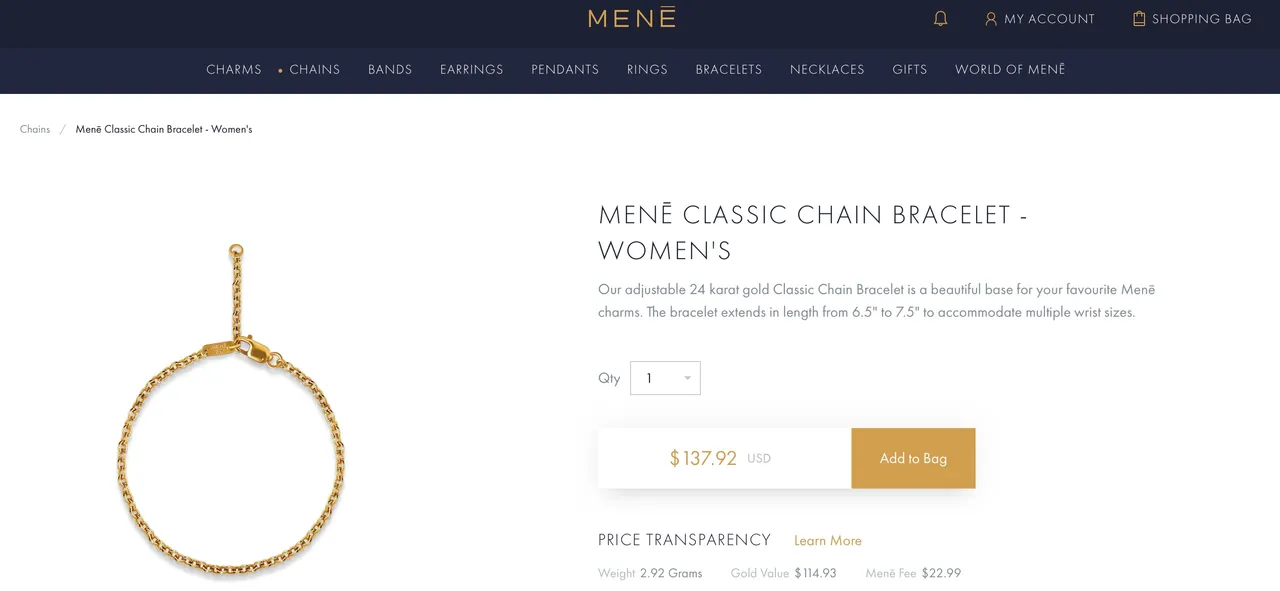The image size is (1280, 591).
Task: Open the Qty quantity dropdown
Action: (x=665, y=378)
